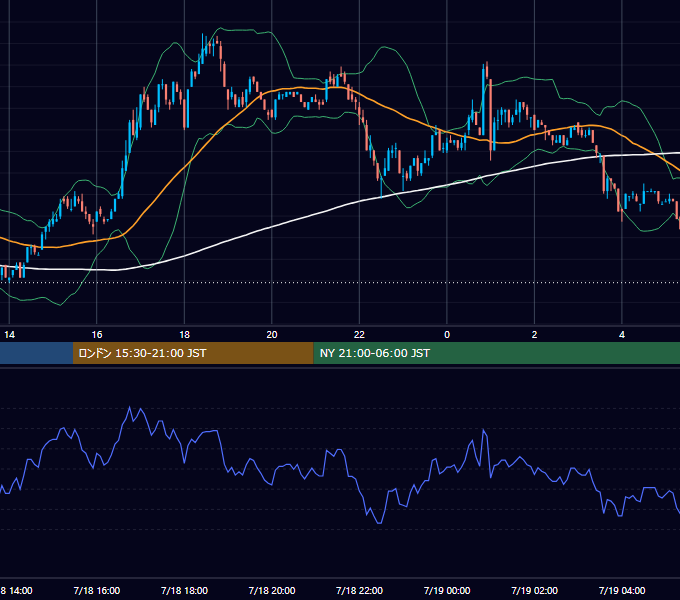The height and width of the screenshot is (600, 680).
Task: Click the 7/19 04:00 time label
Action: click(x=622, y=590)
